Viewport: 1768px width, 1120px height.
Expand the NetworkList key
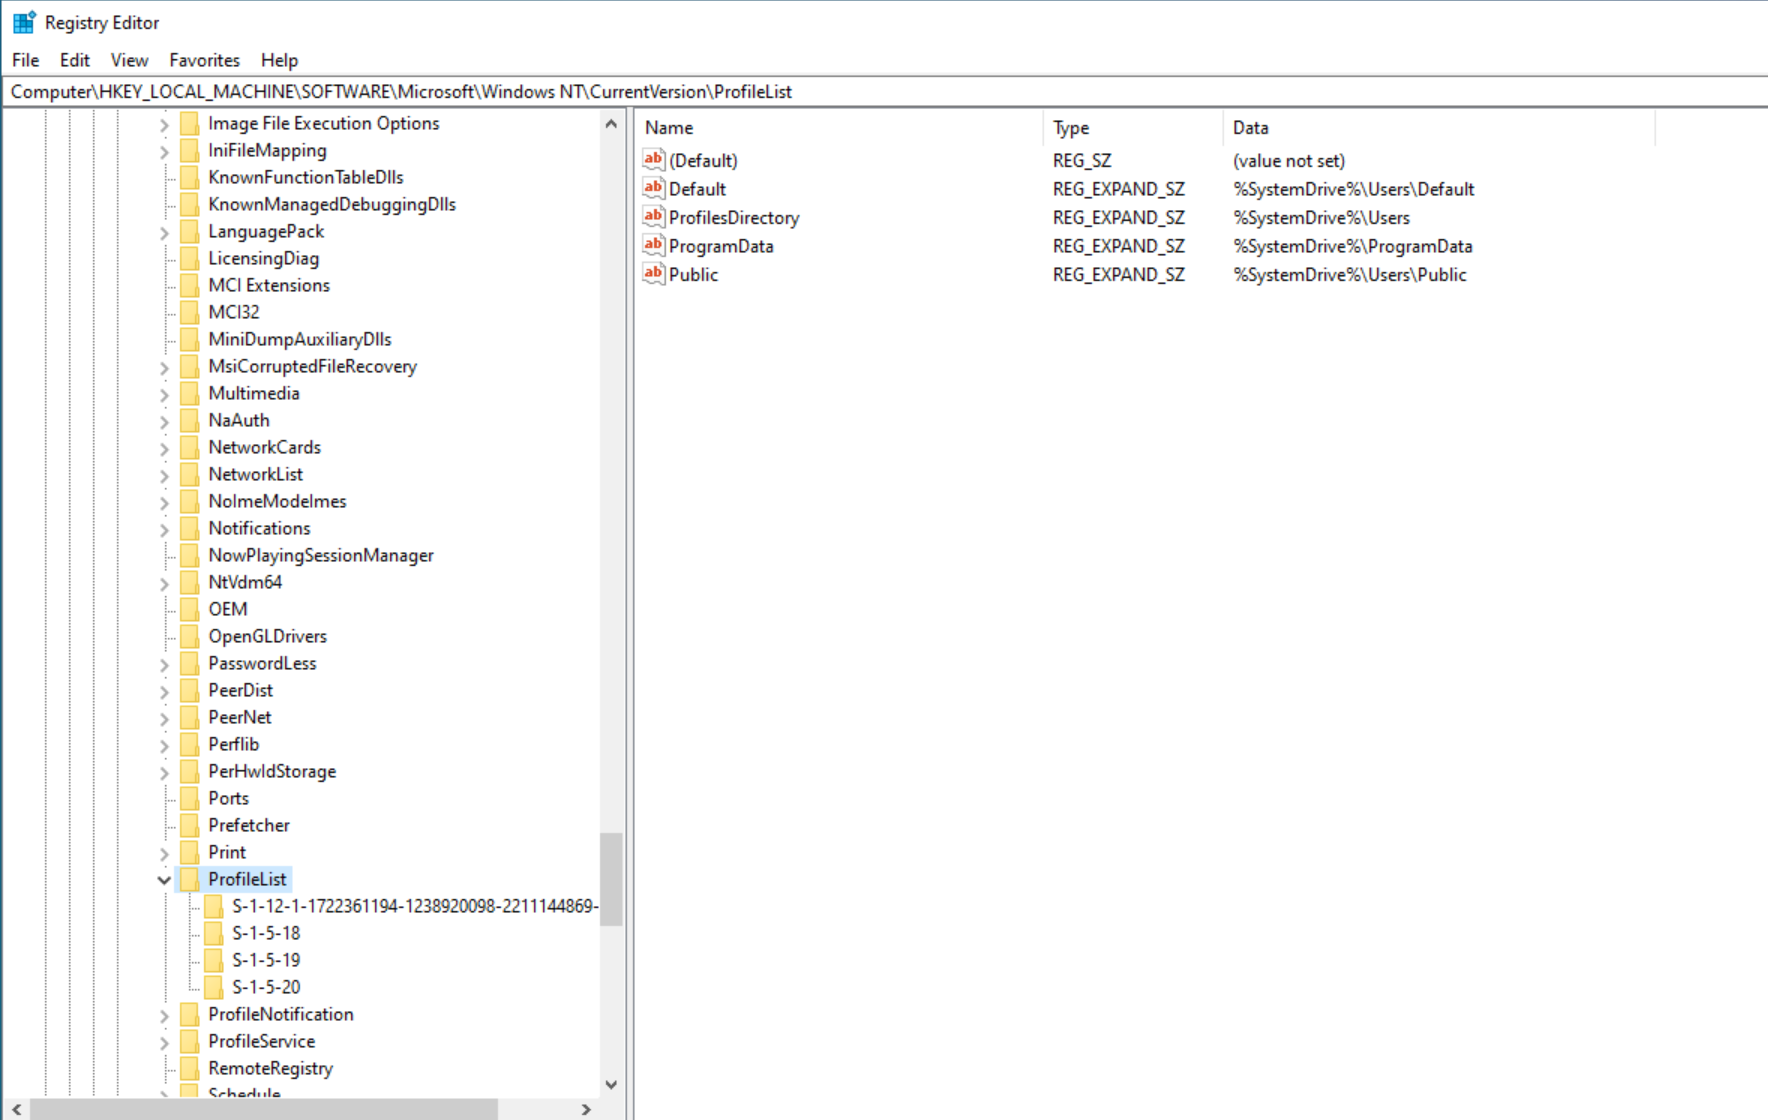(164, 475)
